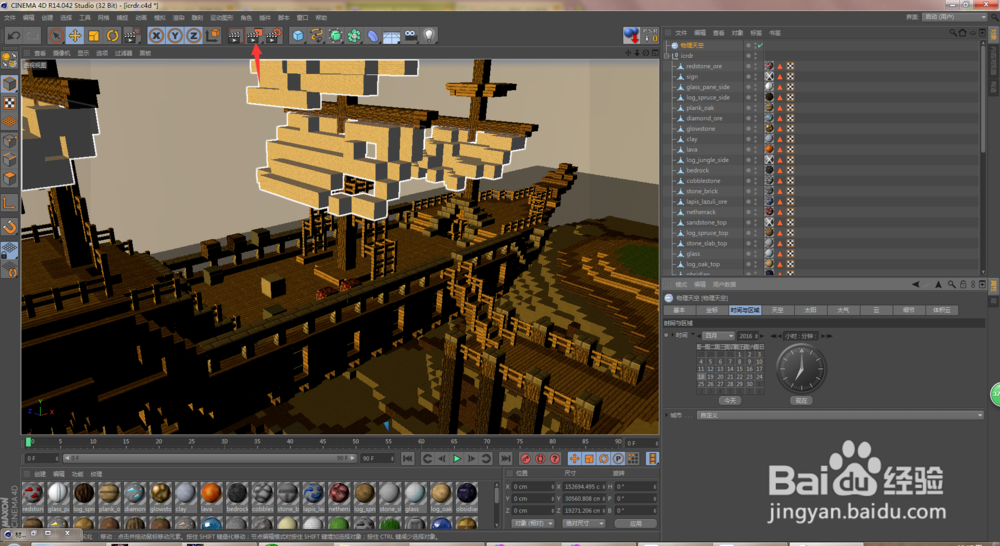Play the animation forward
Screen dimensions: 1000x546
[457, 458]
